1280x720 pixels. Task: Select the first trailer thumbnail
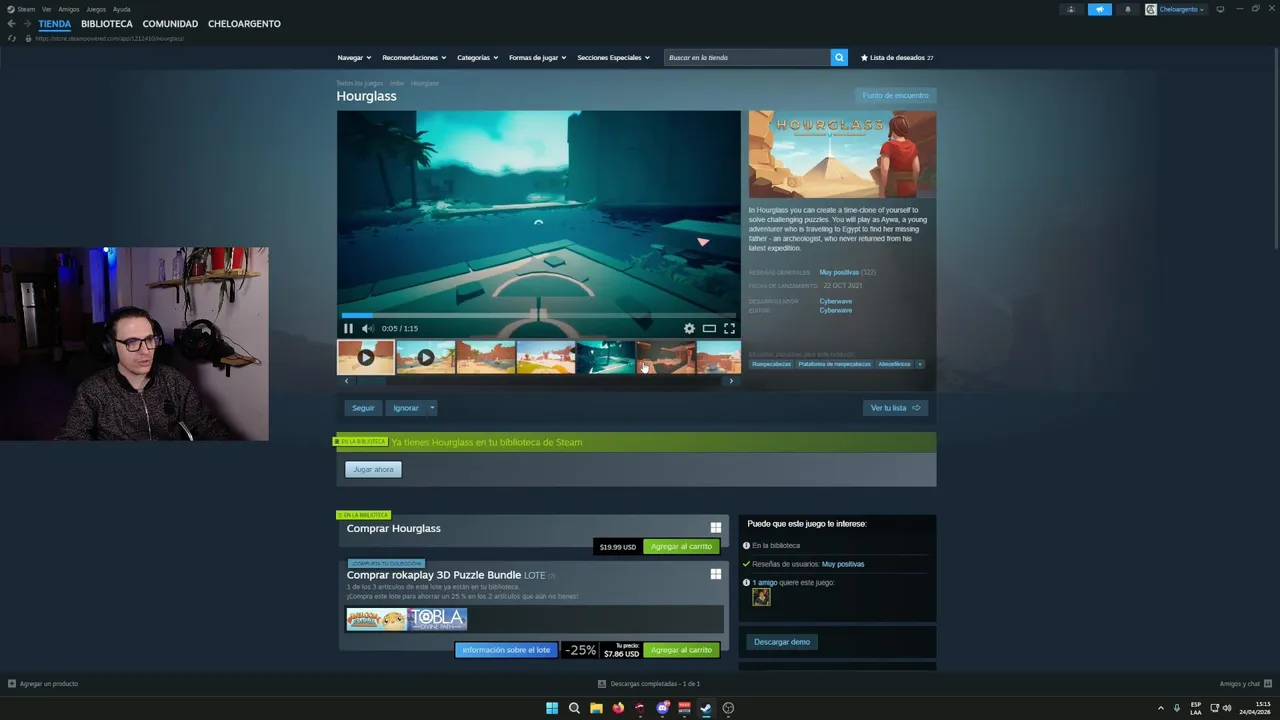[x=365, y=357]
